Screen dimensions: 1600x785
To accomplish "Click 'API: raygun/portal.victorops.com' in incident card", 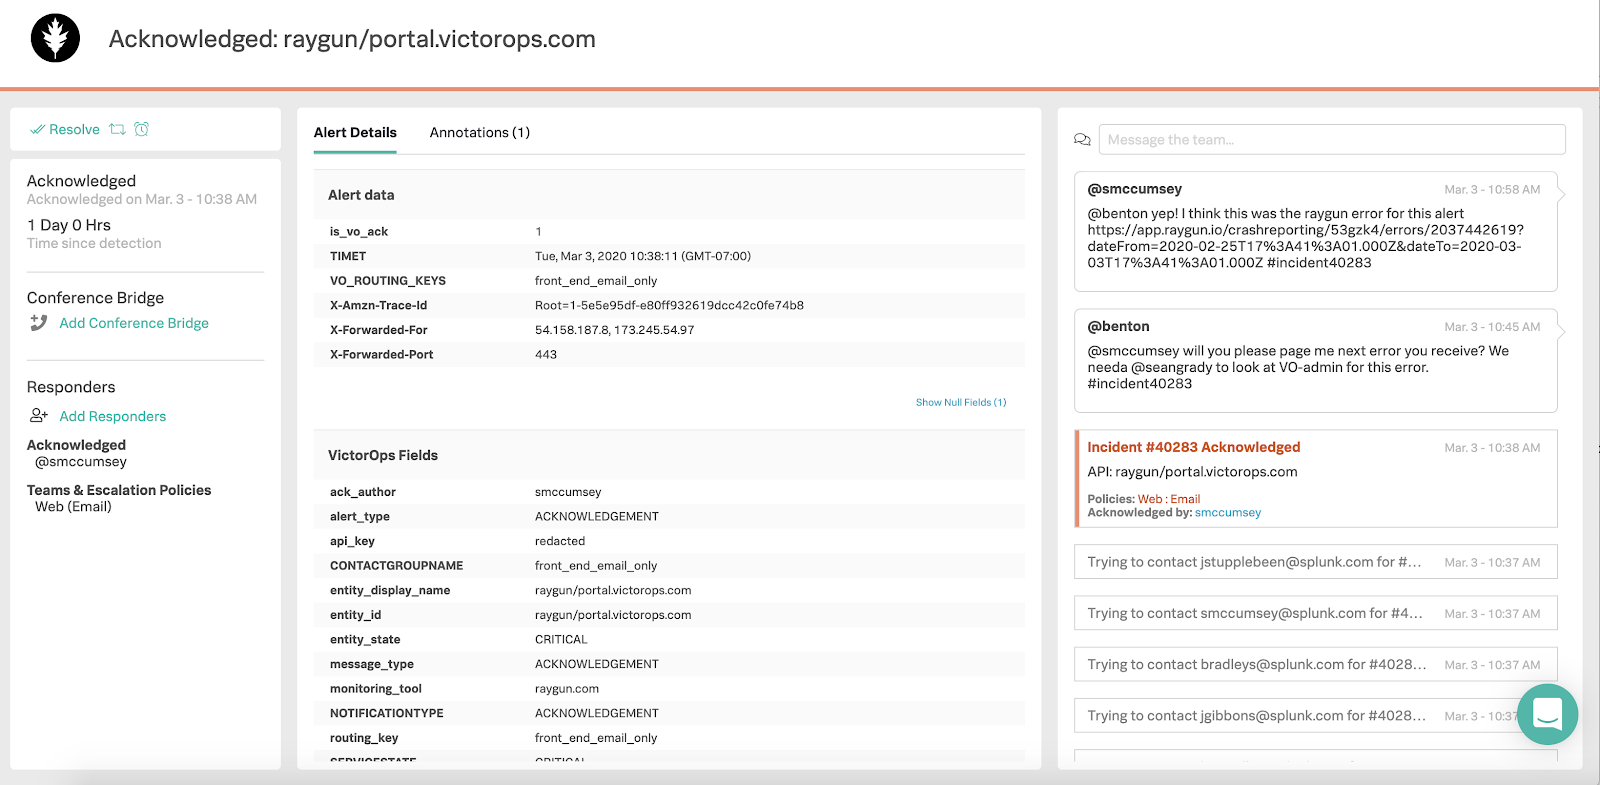I will [1192, 472].
